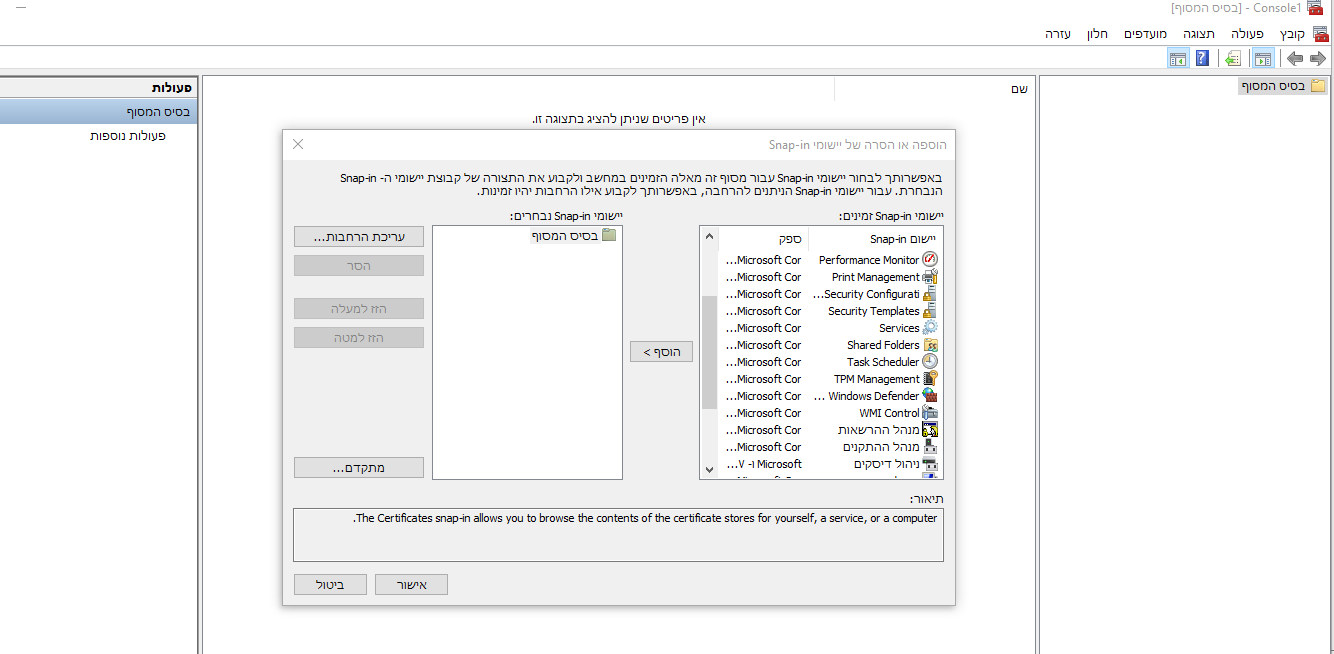Select the TPM Management row text
Viewport: 1334px width, 654px height.
877,379
